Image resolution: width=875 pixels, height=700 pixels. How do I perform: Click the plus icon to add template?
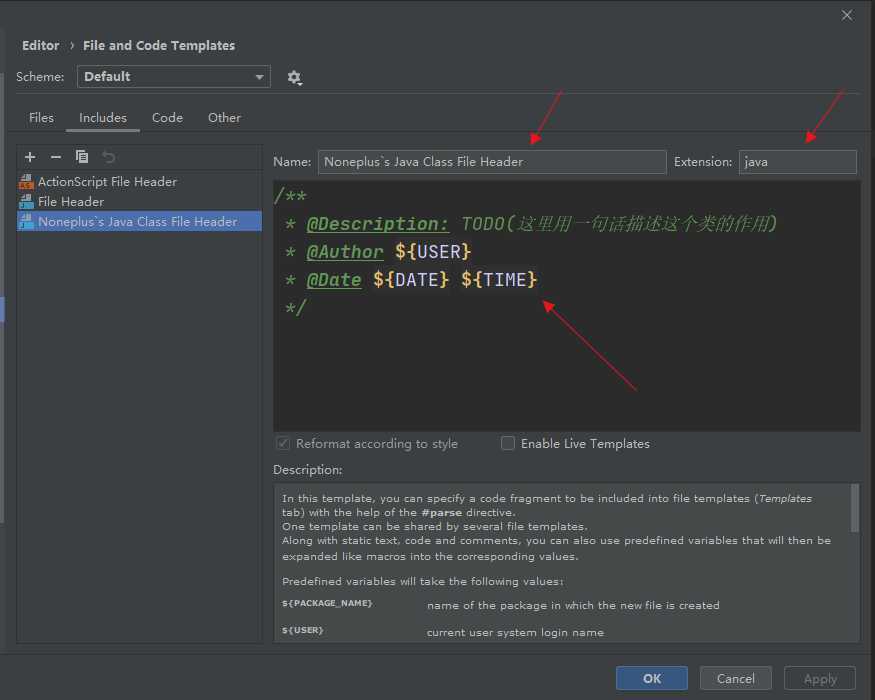pyautogui.click(x=30, y=157)
